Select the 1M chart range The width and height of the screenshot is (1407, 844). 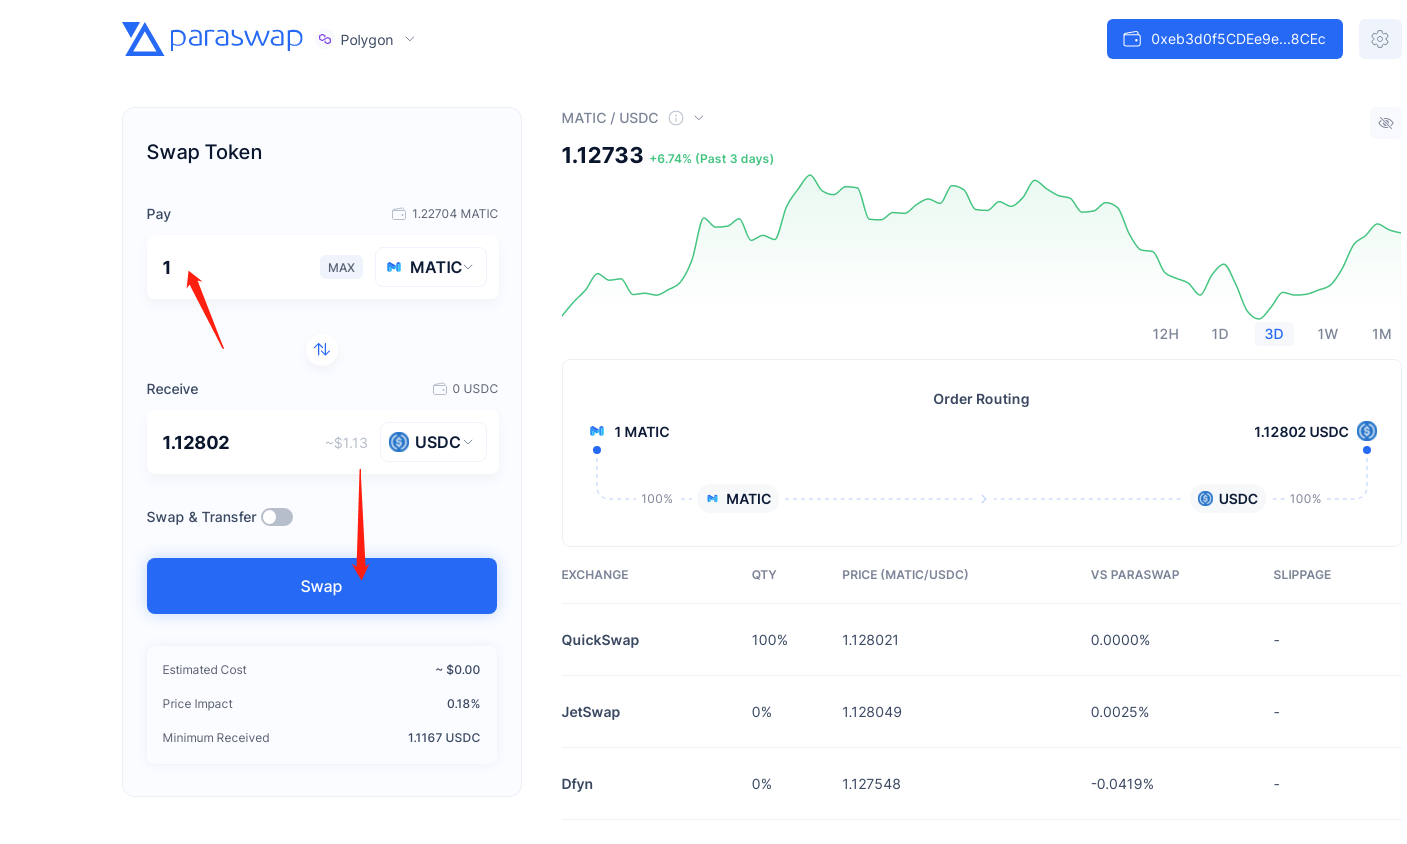coord(1382,334)
